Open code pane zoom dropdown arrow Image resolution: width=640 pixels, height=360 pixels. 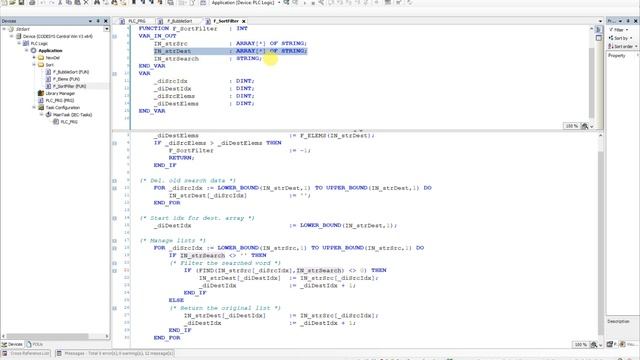click(600, 345)
